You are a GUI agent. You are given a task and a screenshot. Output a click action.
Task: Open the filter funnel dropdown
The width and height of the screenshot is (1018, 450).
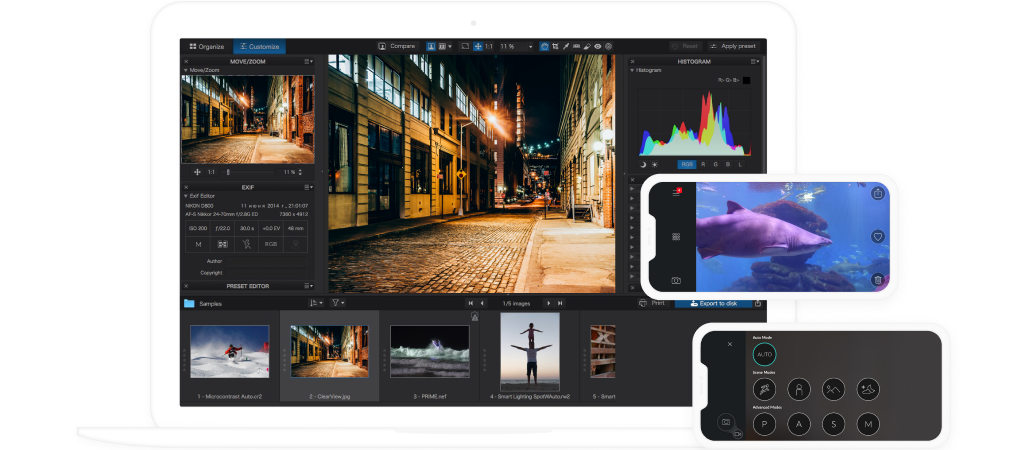pos(338,303)
